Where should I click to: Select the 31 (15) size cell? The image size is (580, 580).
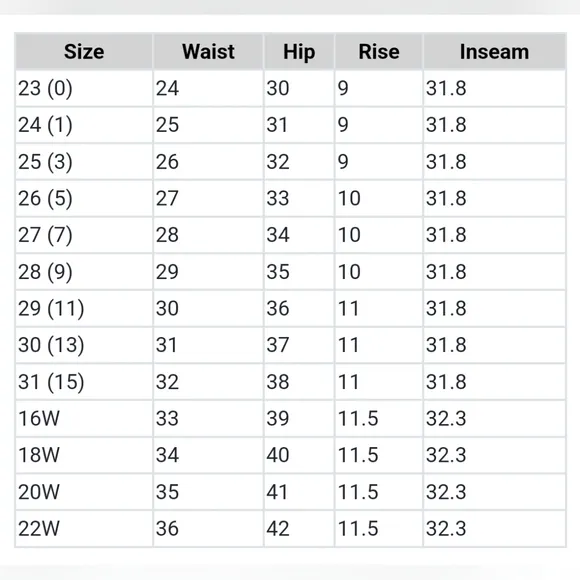click(x=84, y=381)
